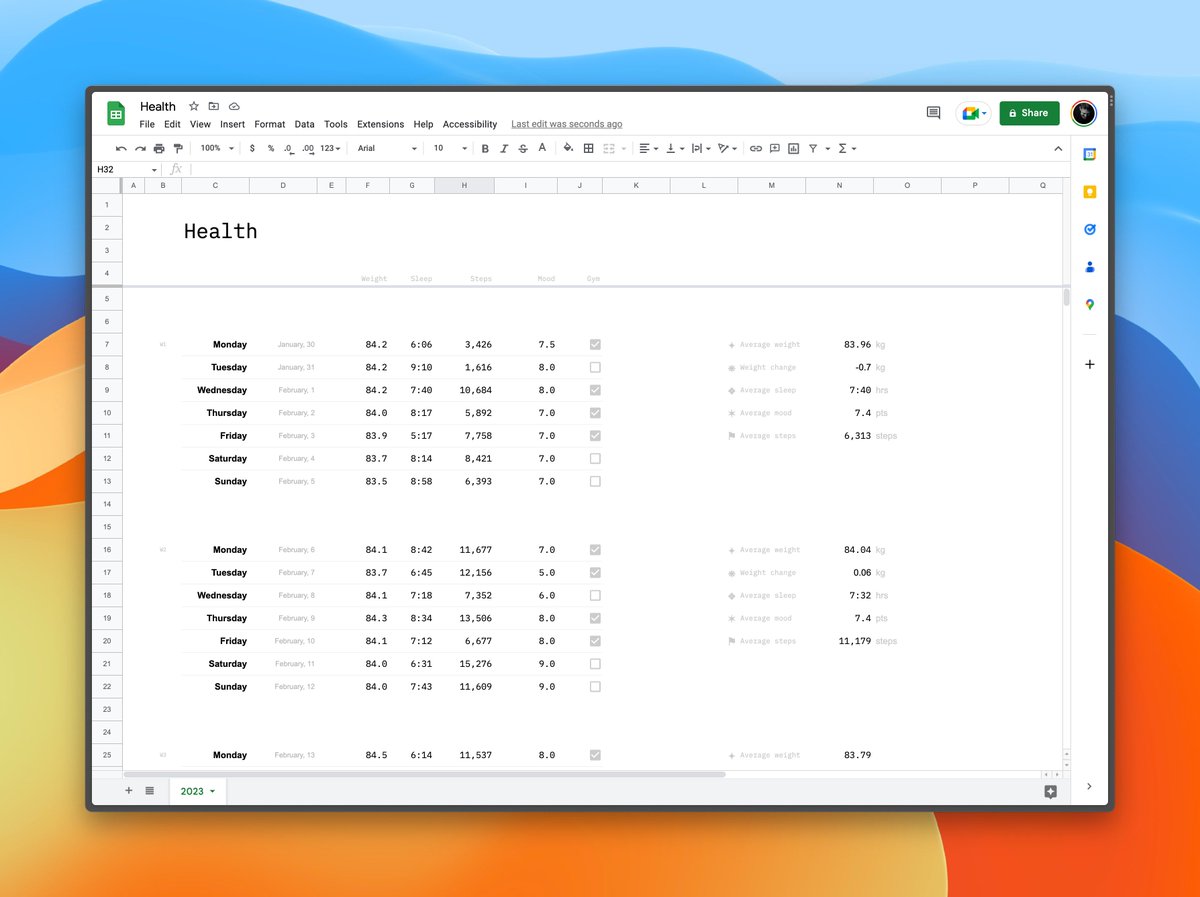Check Gym checkbox for Sunday February 12
The height and width of the screenshot is (897, 1200).
[595, 686]
